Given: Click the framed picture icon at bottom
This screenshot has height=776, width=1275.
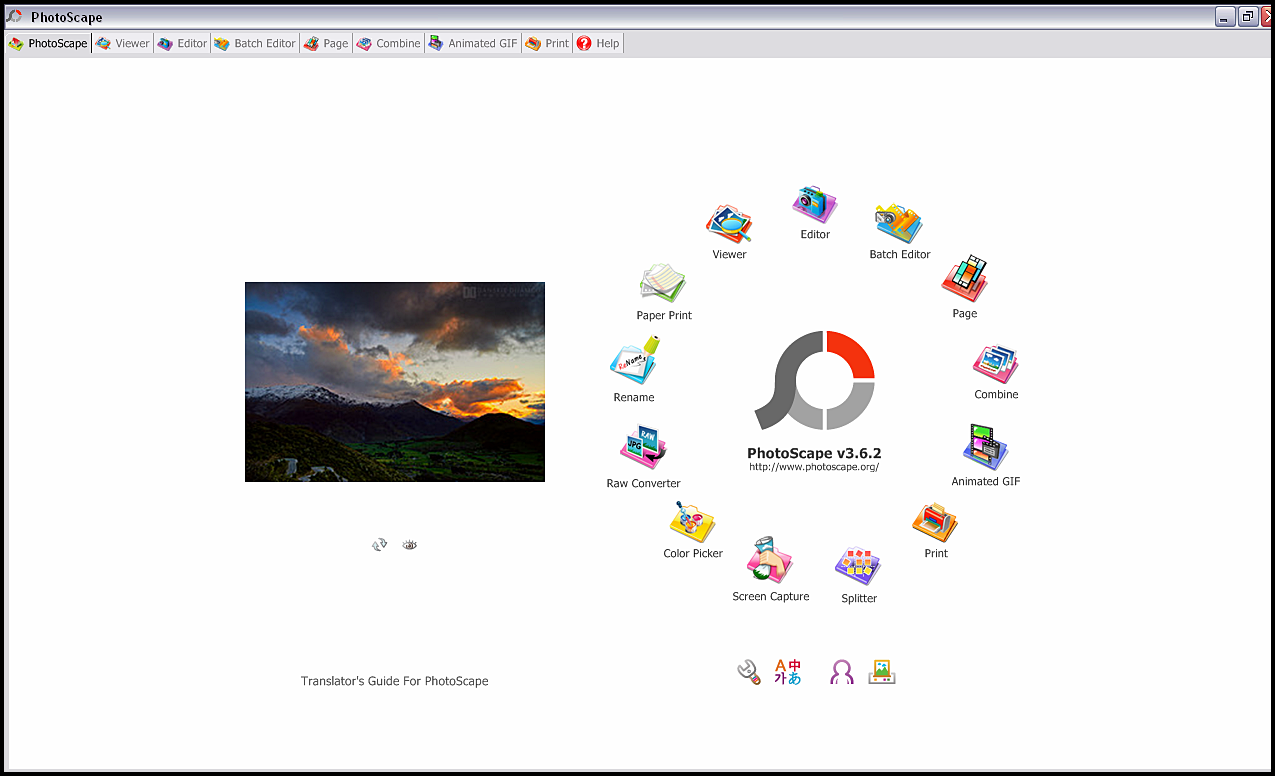Looking at the screenshot, I should coord(882,672).
